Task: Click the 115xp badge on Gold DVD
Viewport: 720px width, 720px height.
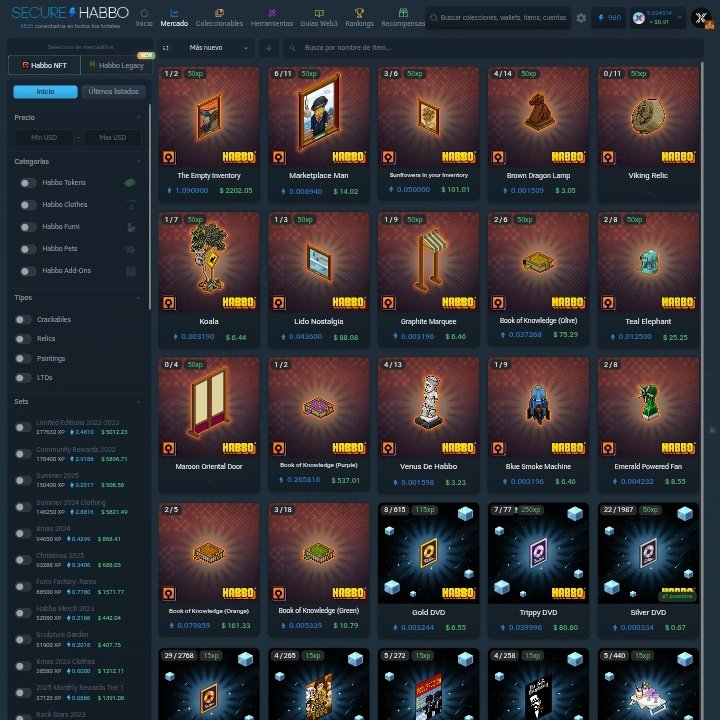Action: pos(425,510)
